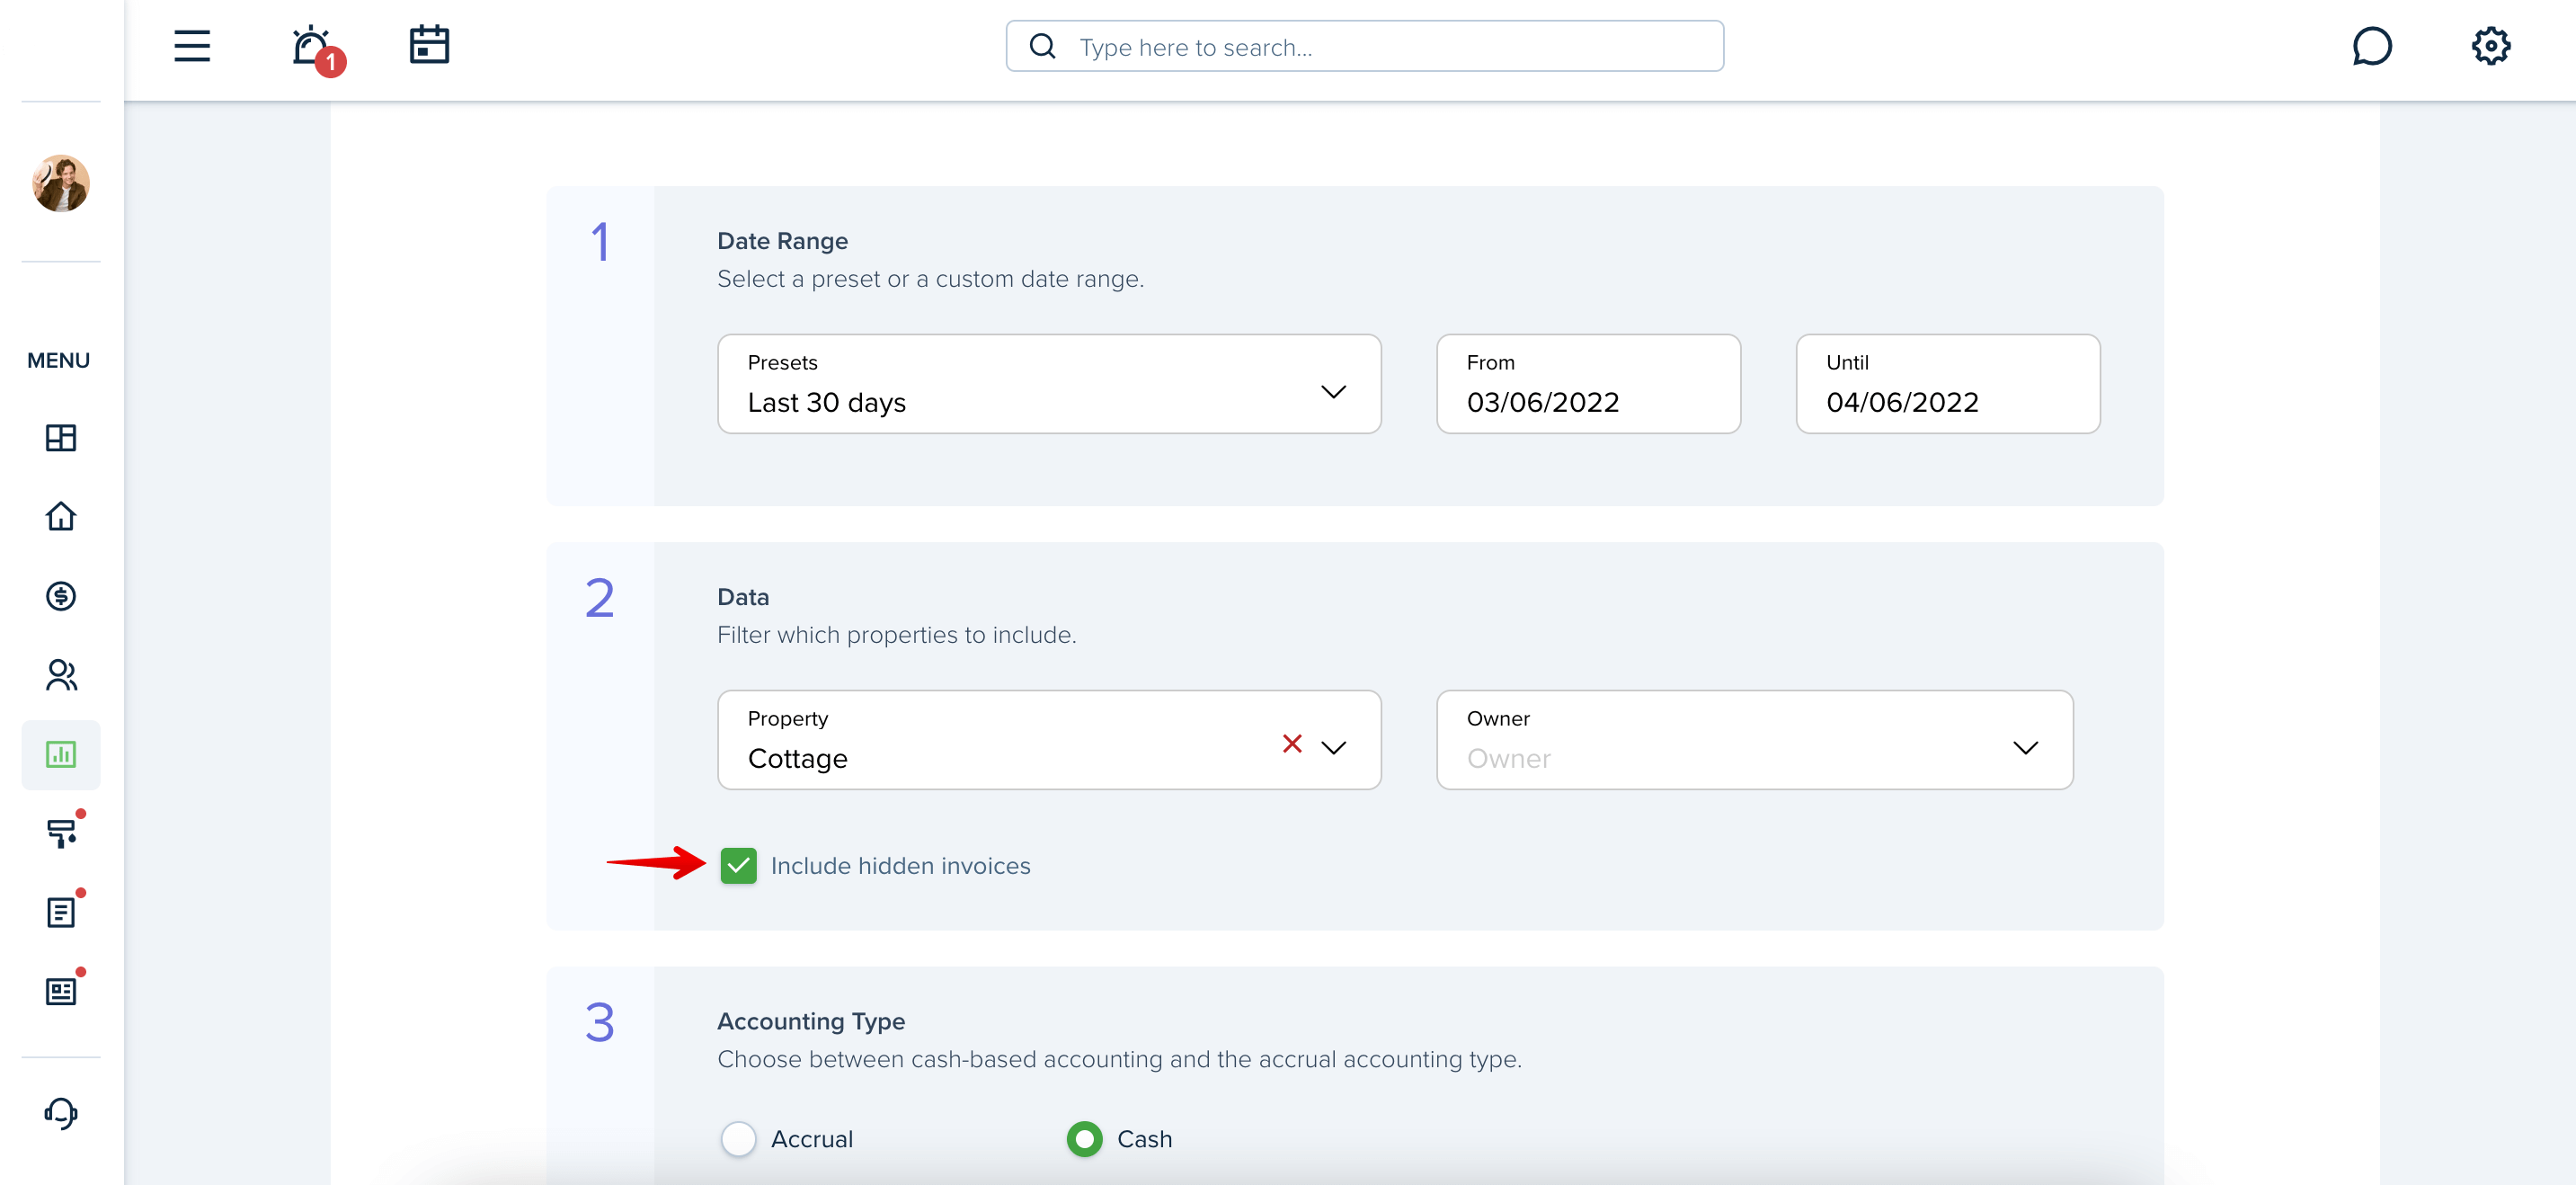
Task: Expand the Presets dropdown
Action: (1049, 384)
